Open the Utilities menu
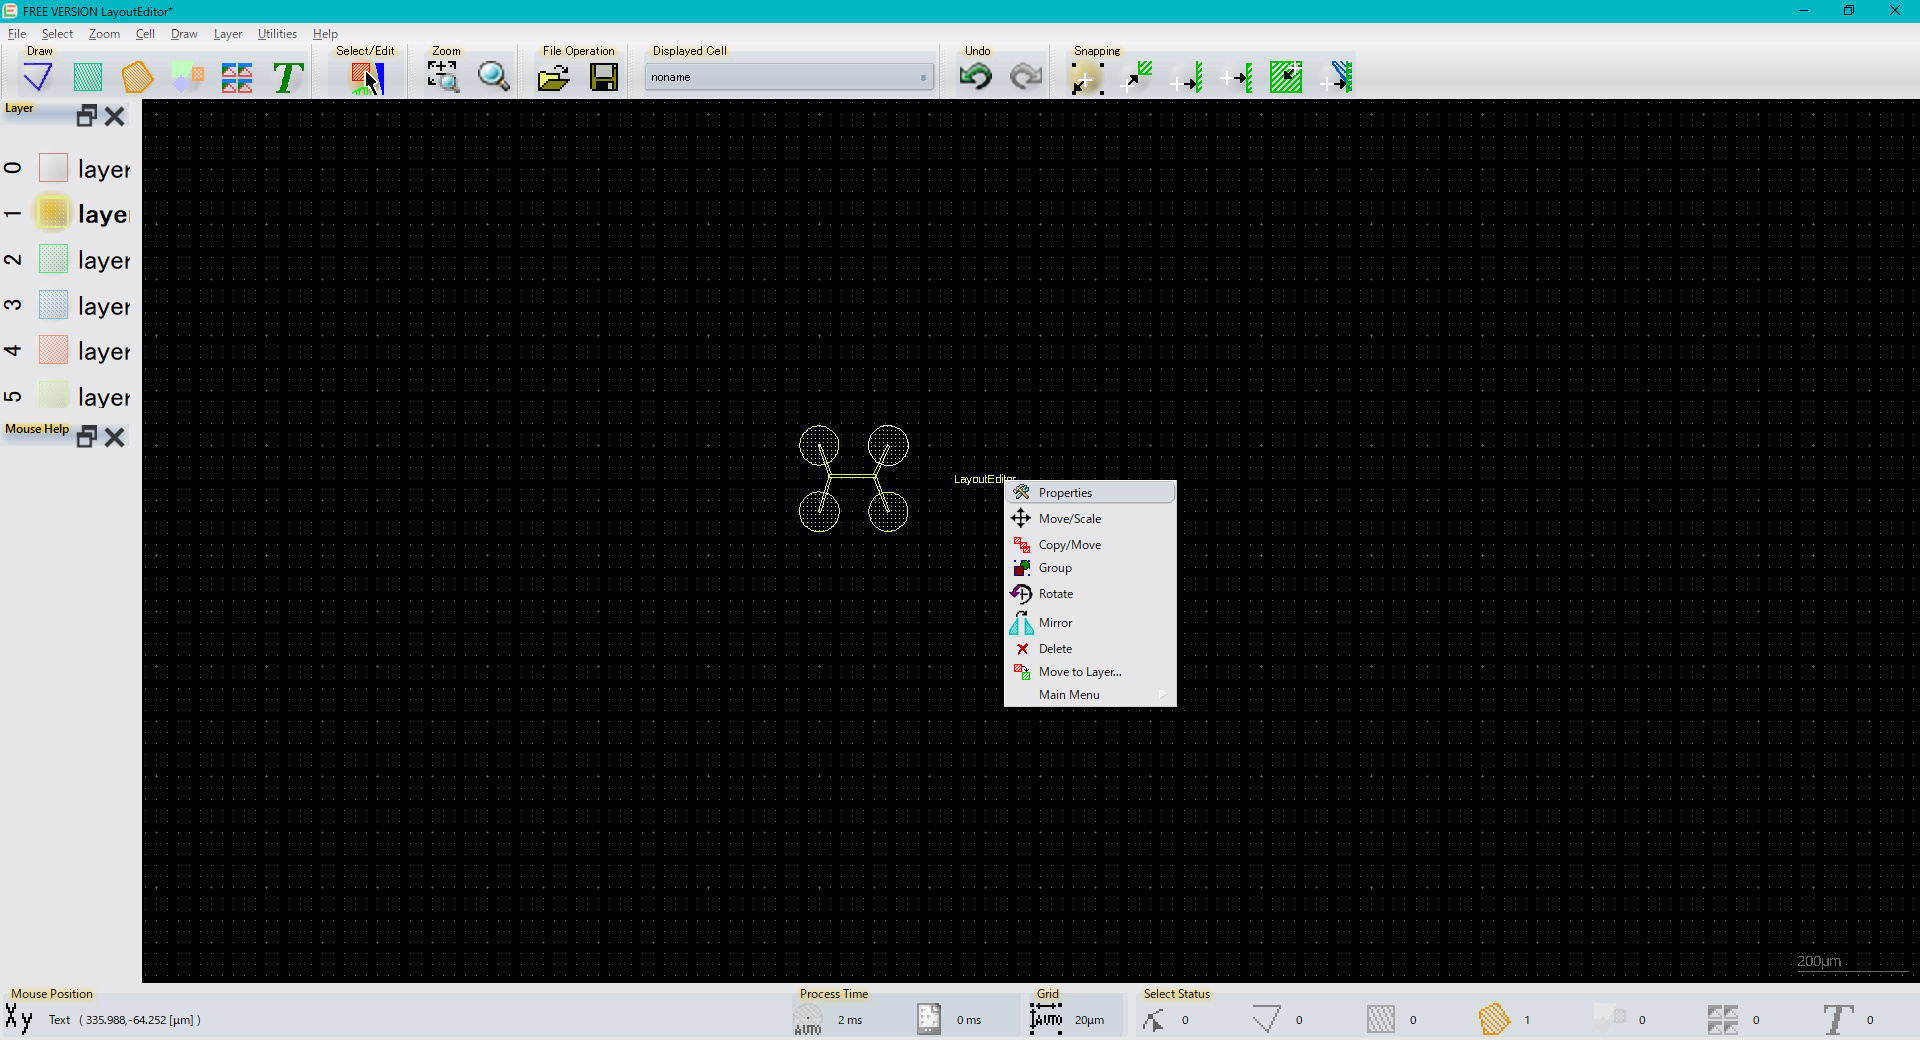The width and height of the screenshot is (1920, 1040). [x=277, y=34]
